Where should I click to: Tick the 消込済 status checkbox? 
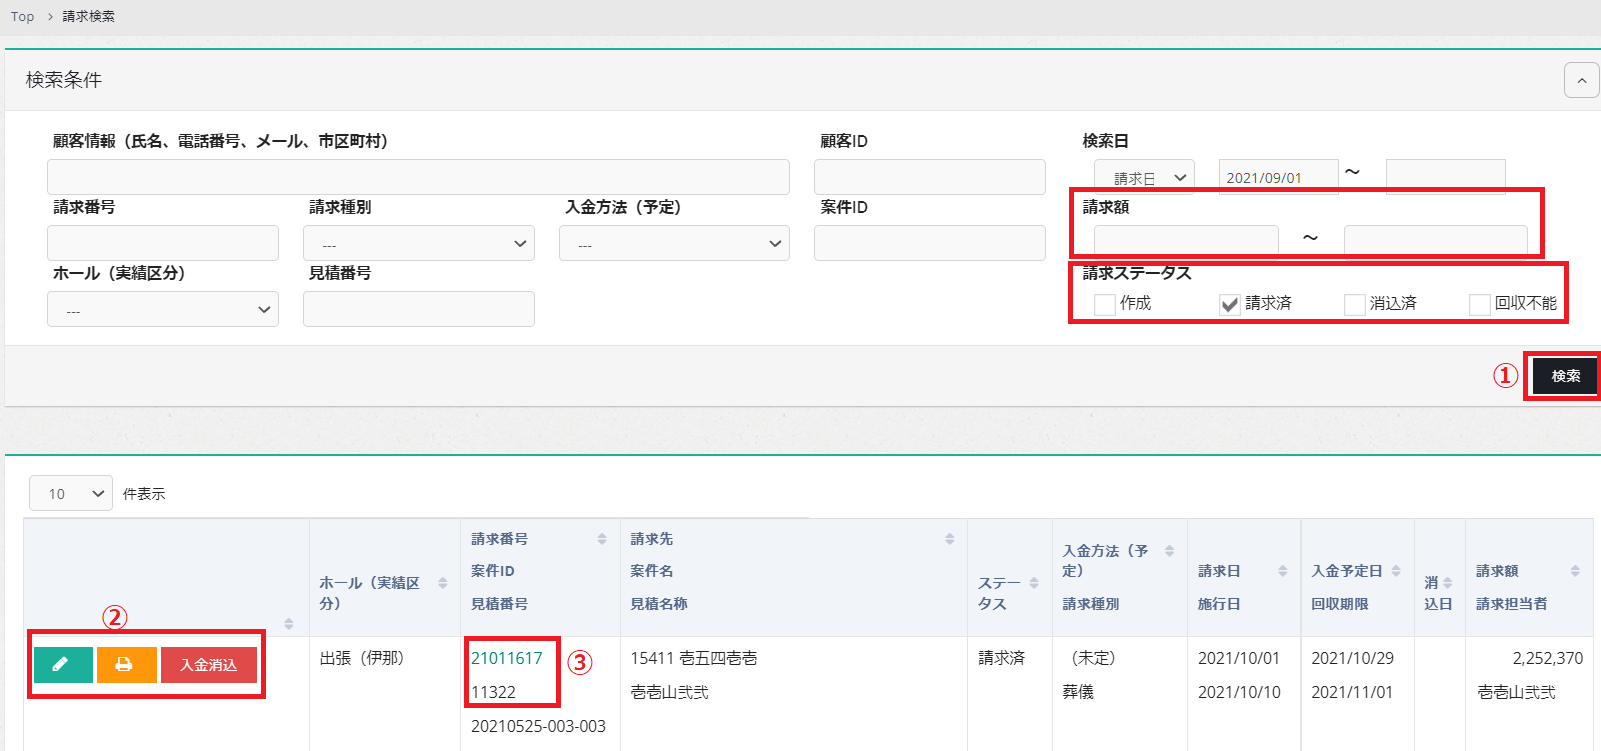coord(1355,304)
